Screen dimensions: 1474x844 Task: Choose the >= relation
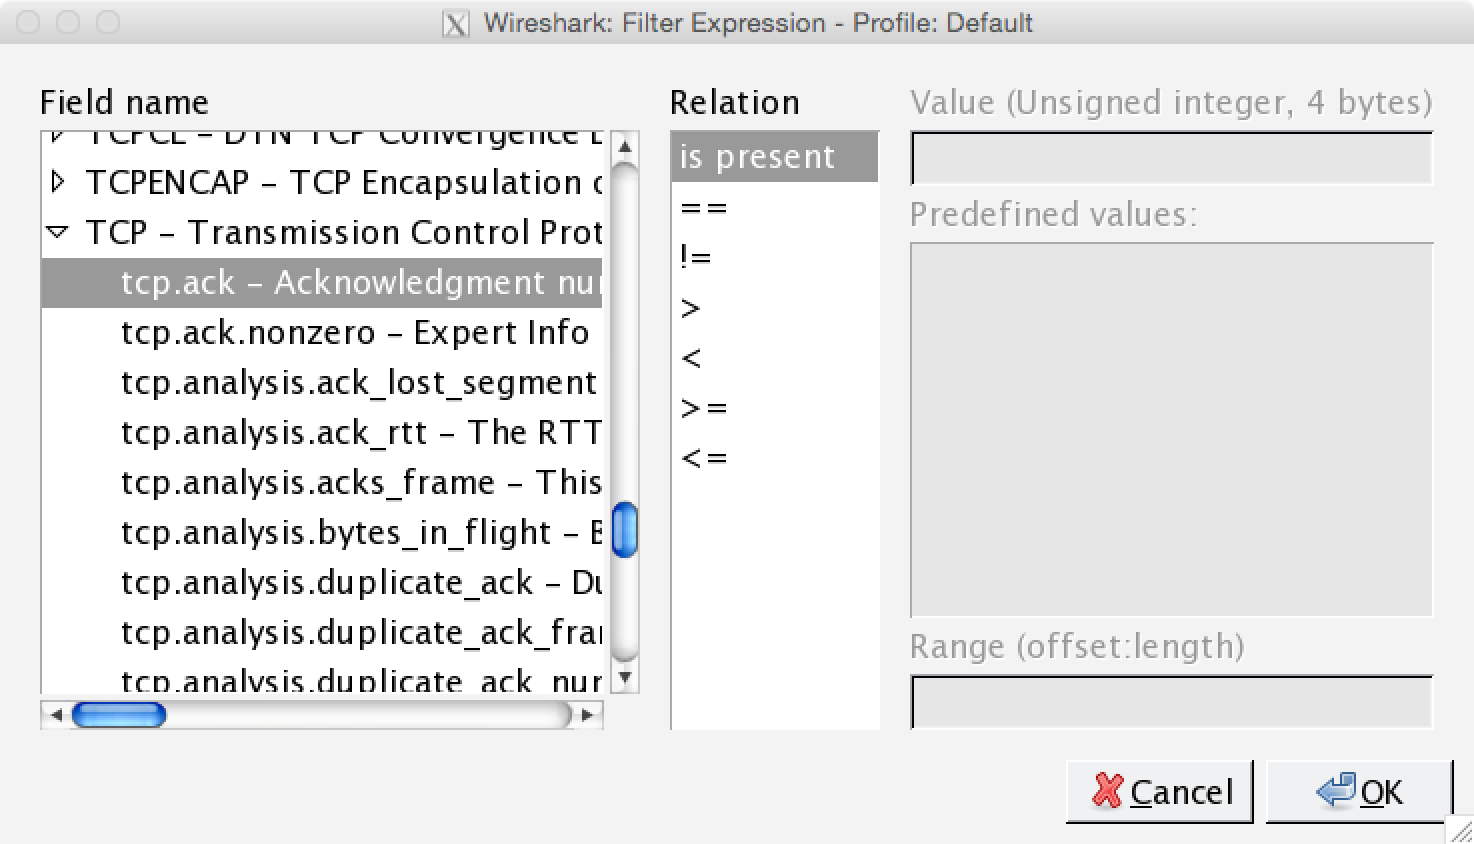click(x=775, y=408)
